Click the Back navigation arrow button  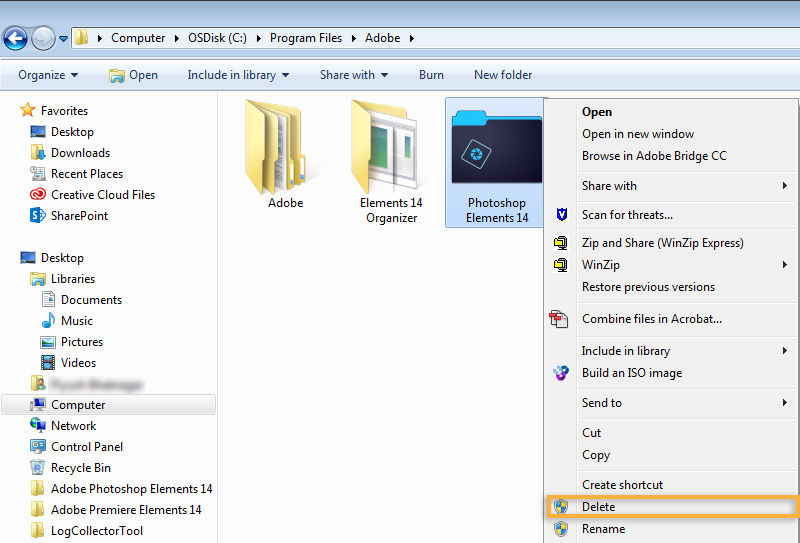pyautogui.click(x=15, y=38)
